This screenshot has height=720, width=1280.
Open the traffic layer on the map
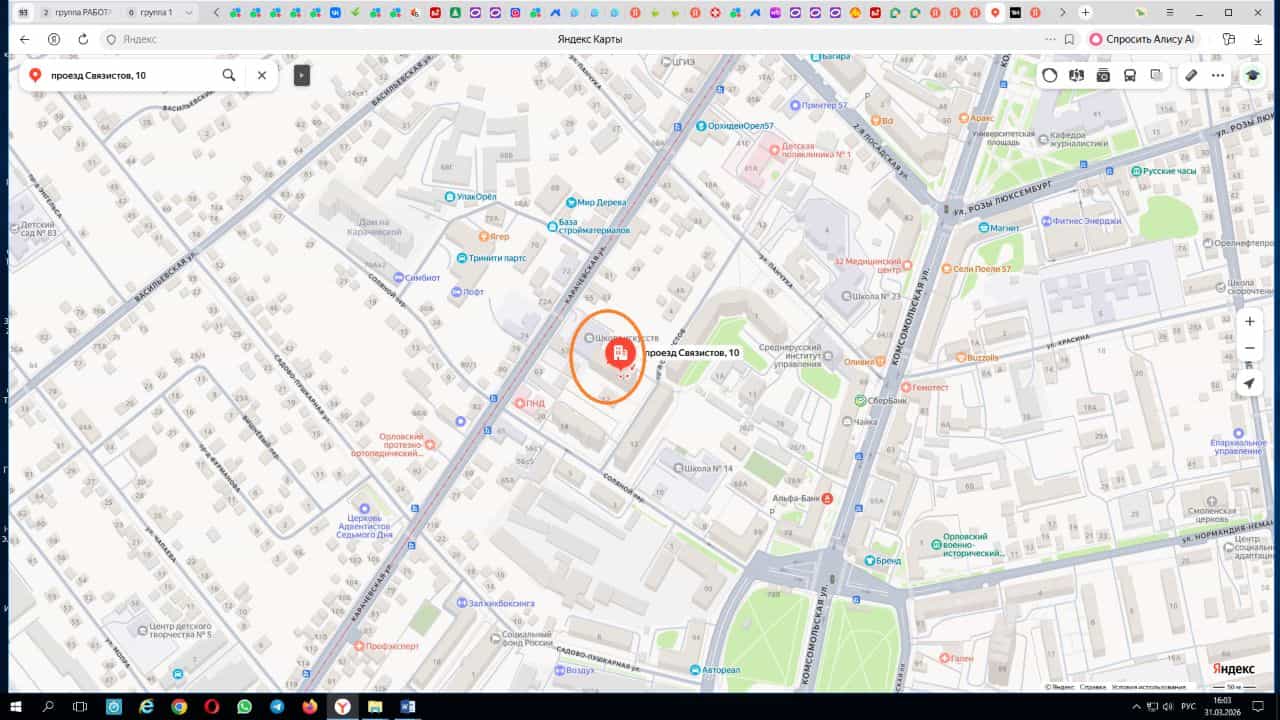(1049, 75)
